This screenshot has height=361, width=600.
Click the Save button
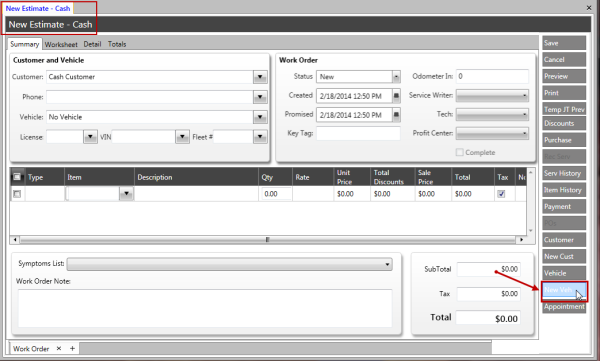point(564,43)
